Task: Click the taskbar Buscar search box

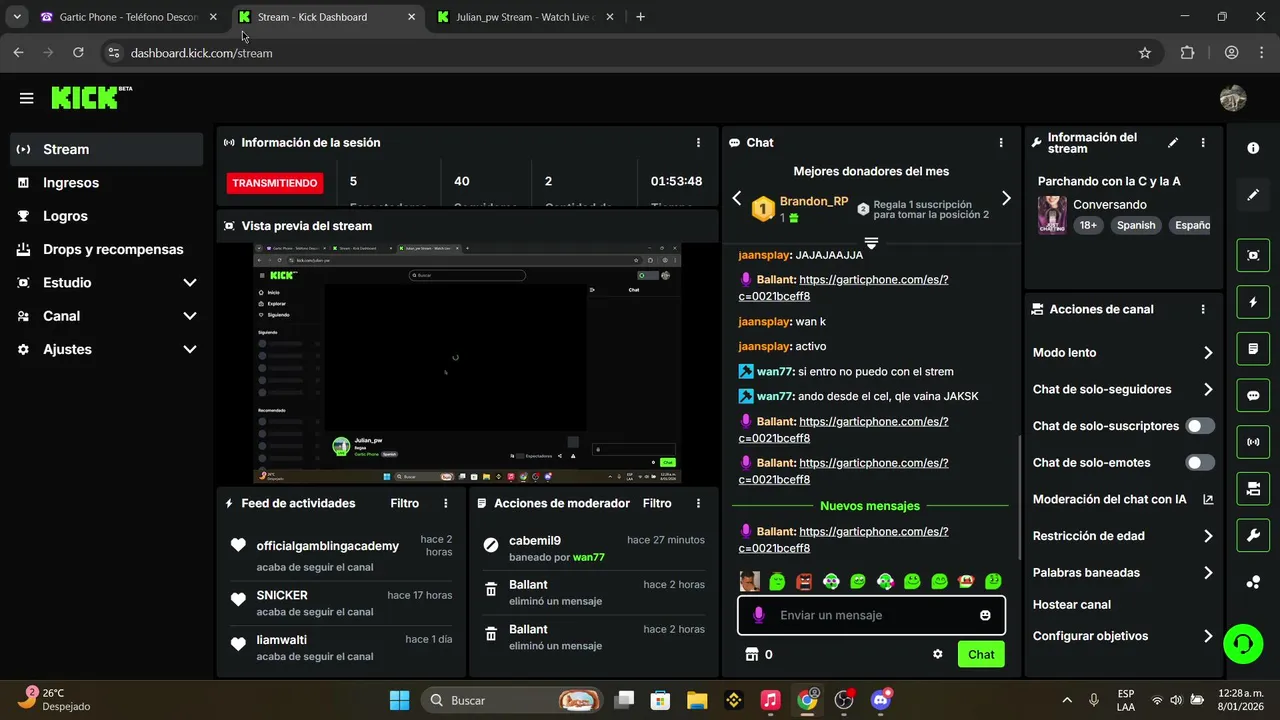Action: [x=513, y=700]
